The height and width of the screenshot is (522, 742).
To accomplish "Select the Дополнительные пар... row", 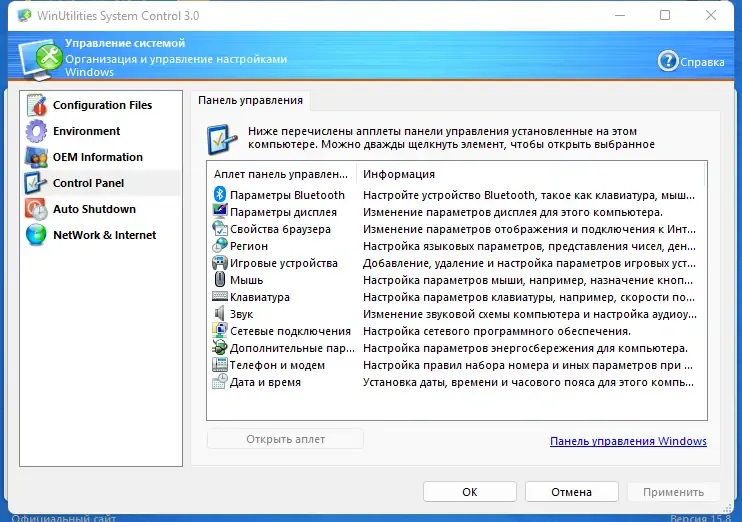I will (x=456, y=348).
